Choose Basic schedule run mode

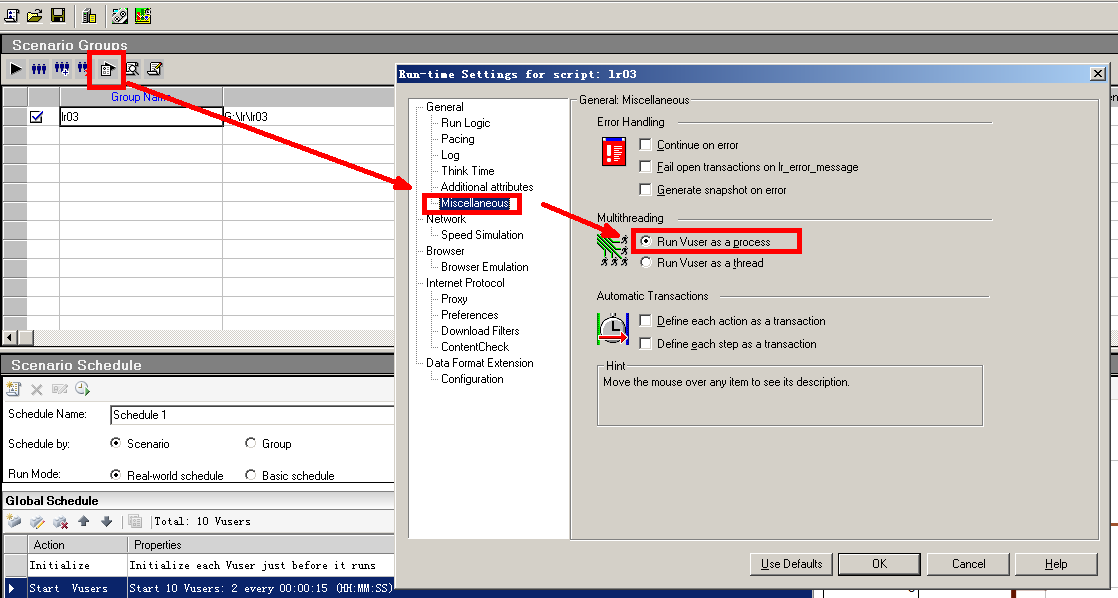pos(250,475)
